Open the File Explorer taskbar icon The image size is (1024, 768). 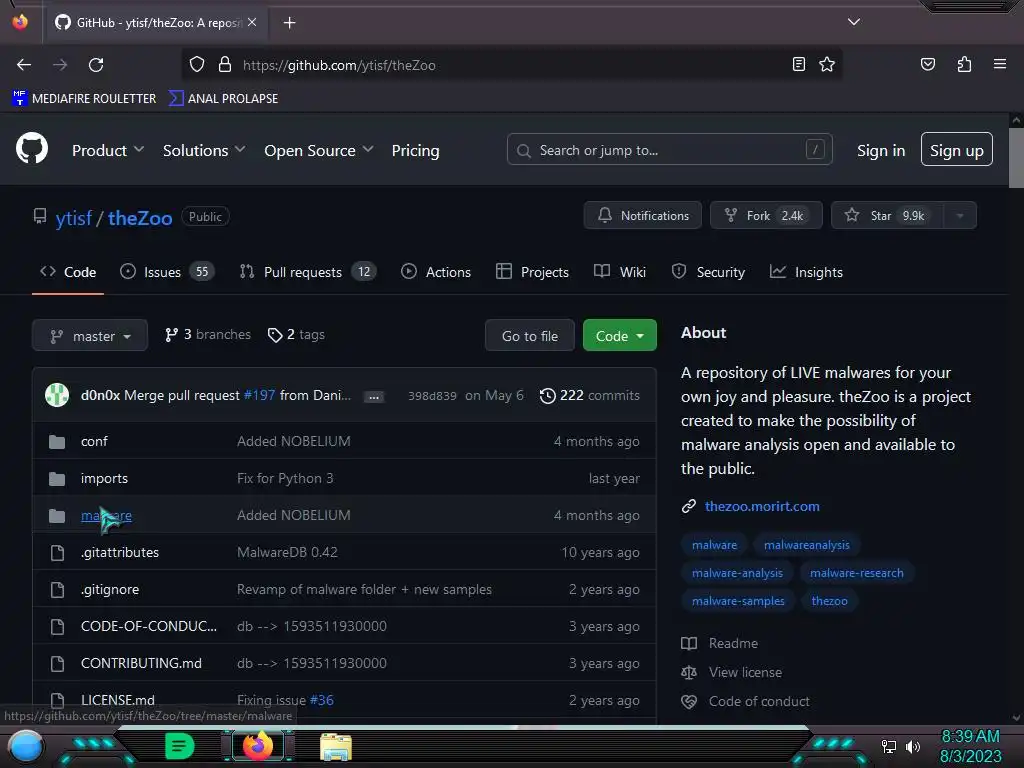coord(336,746)
